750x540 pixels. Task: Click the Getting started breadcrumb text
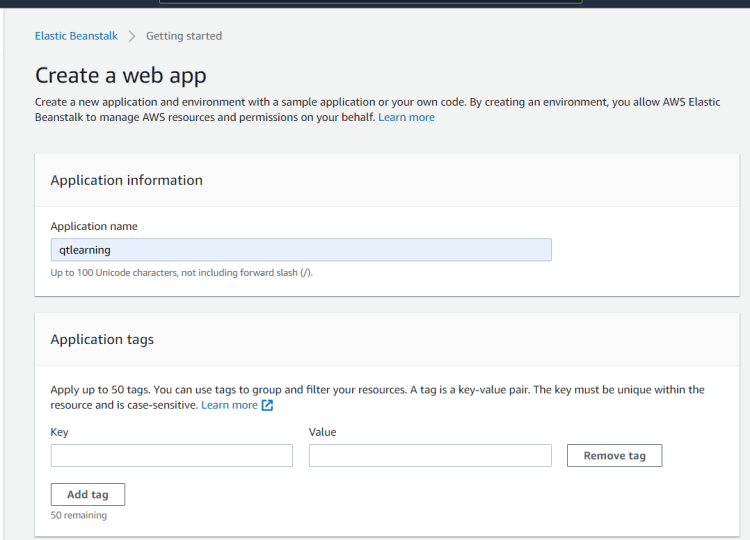[184, 36]
